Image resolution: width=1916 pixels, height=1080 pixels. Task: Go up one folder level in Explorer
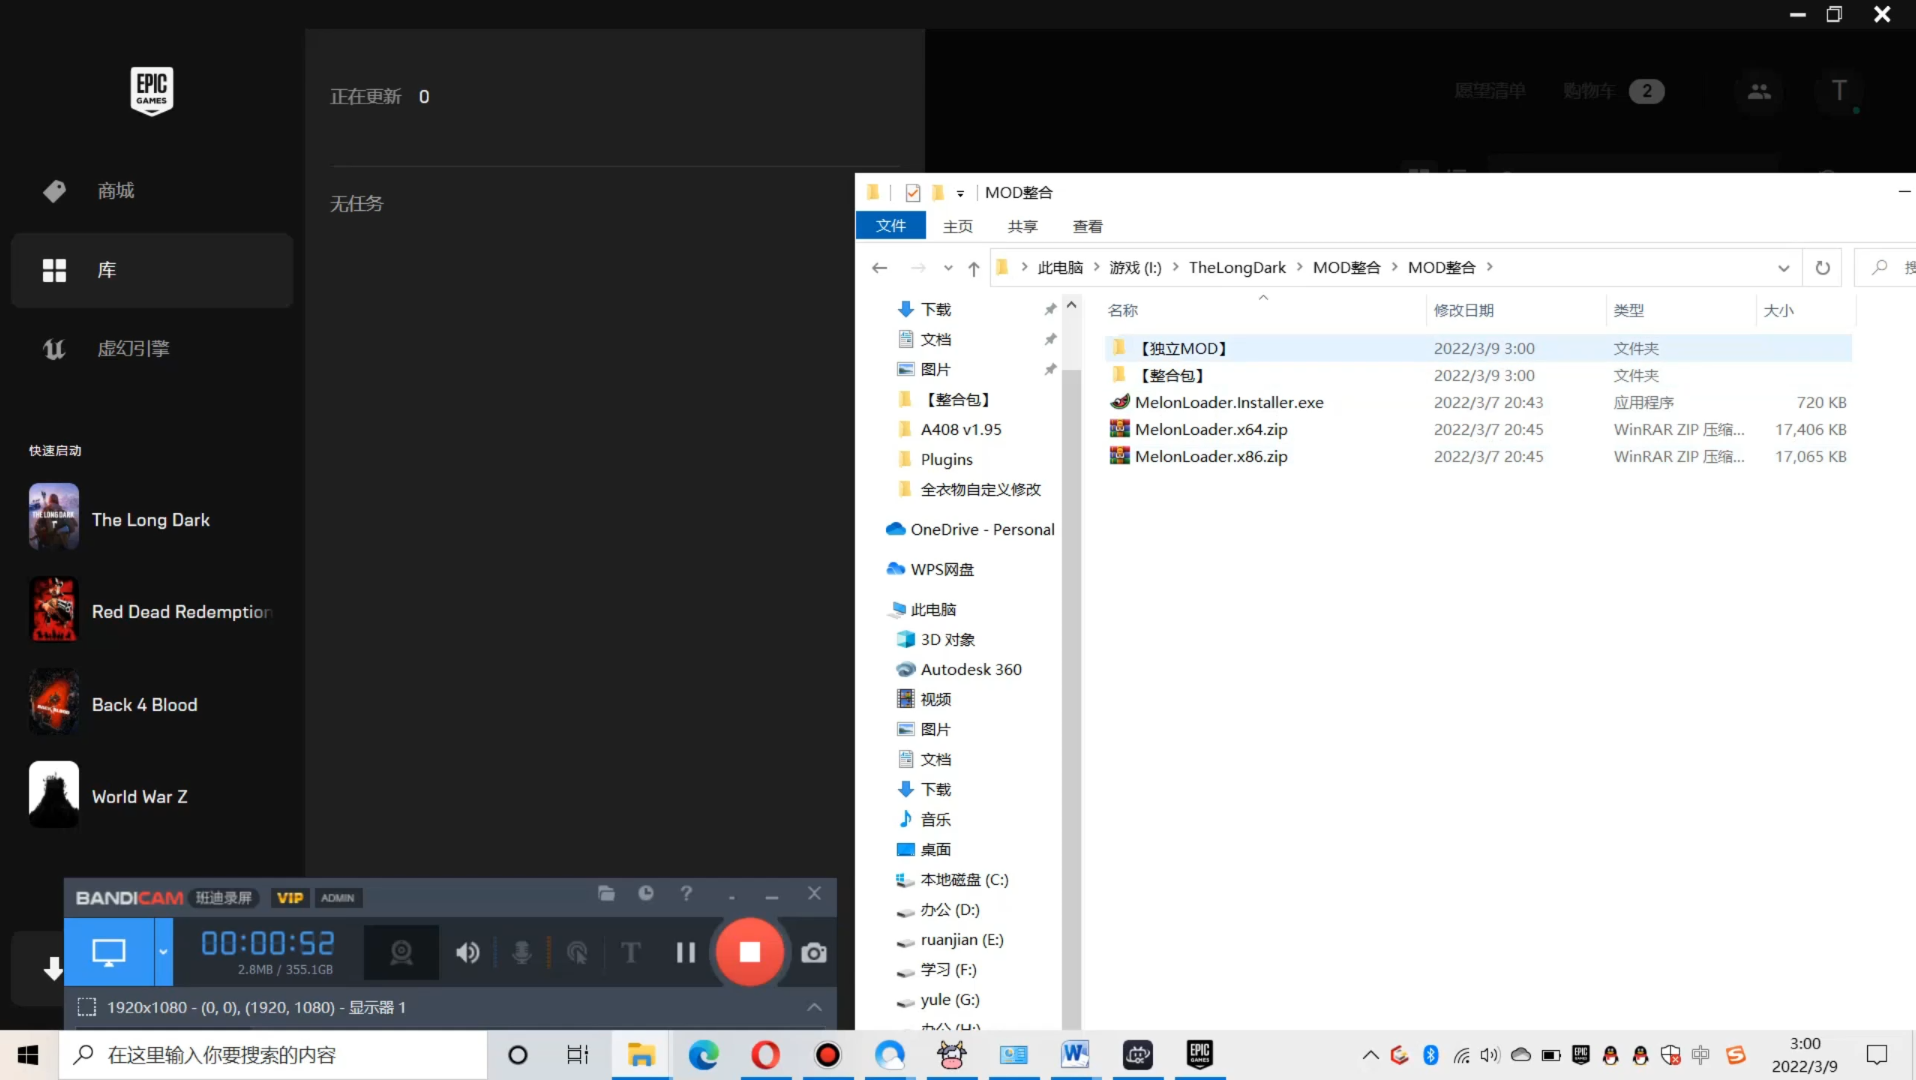pyautogui.click(x=973, y=267)
